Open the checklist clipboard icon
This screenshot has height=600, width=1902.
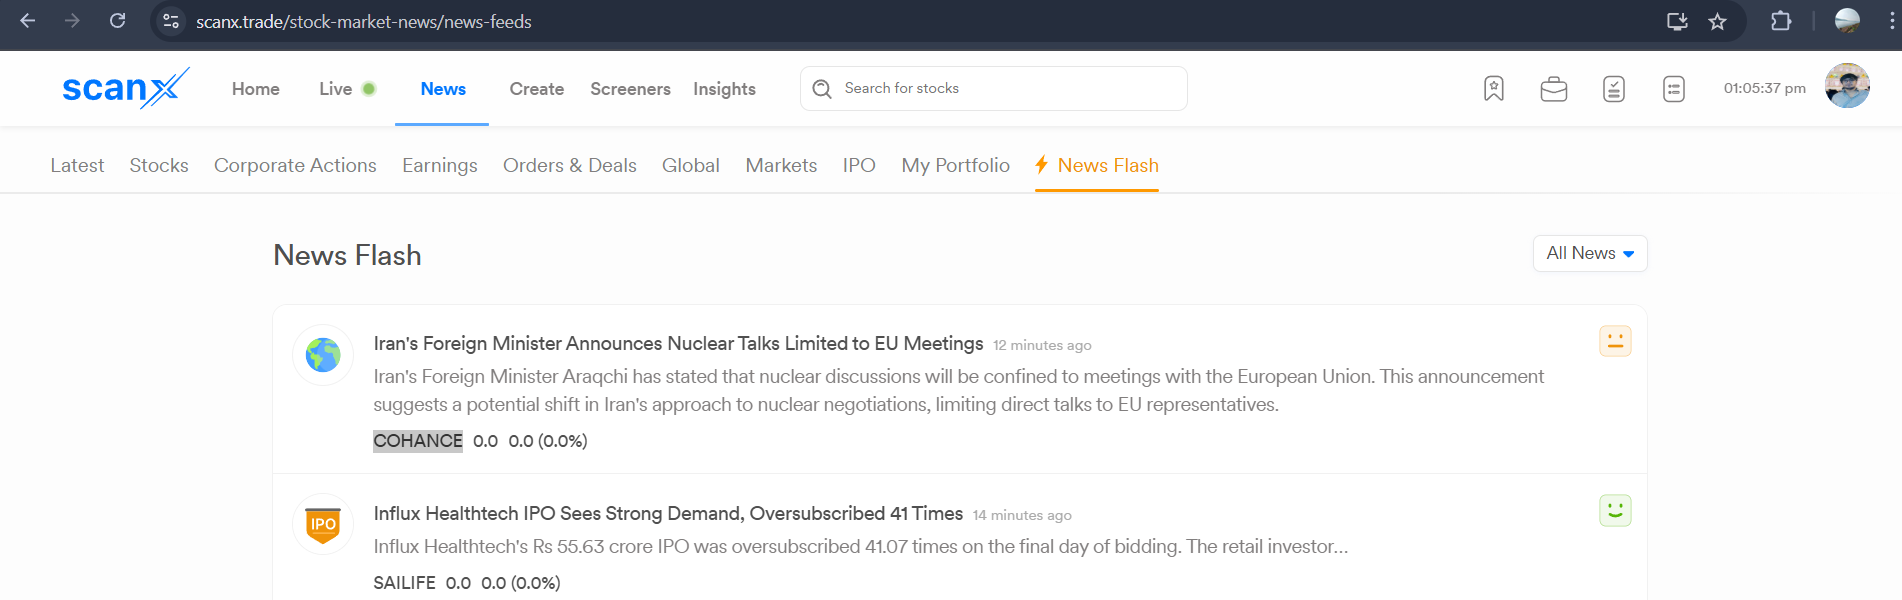1614,89
